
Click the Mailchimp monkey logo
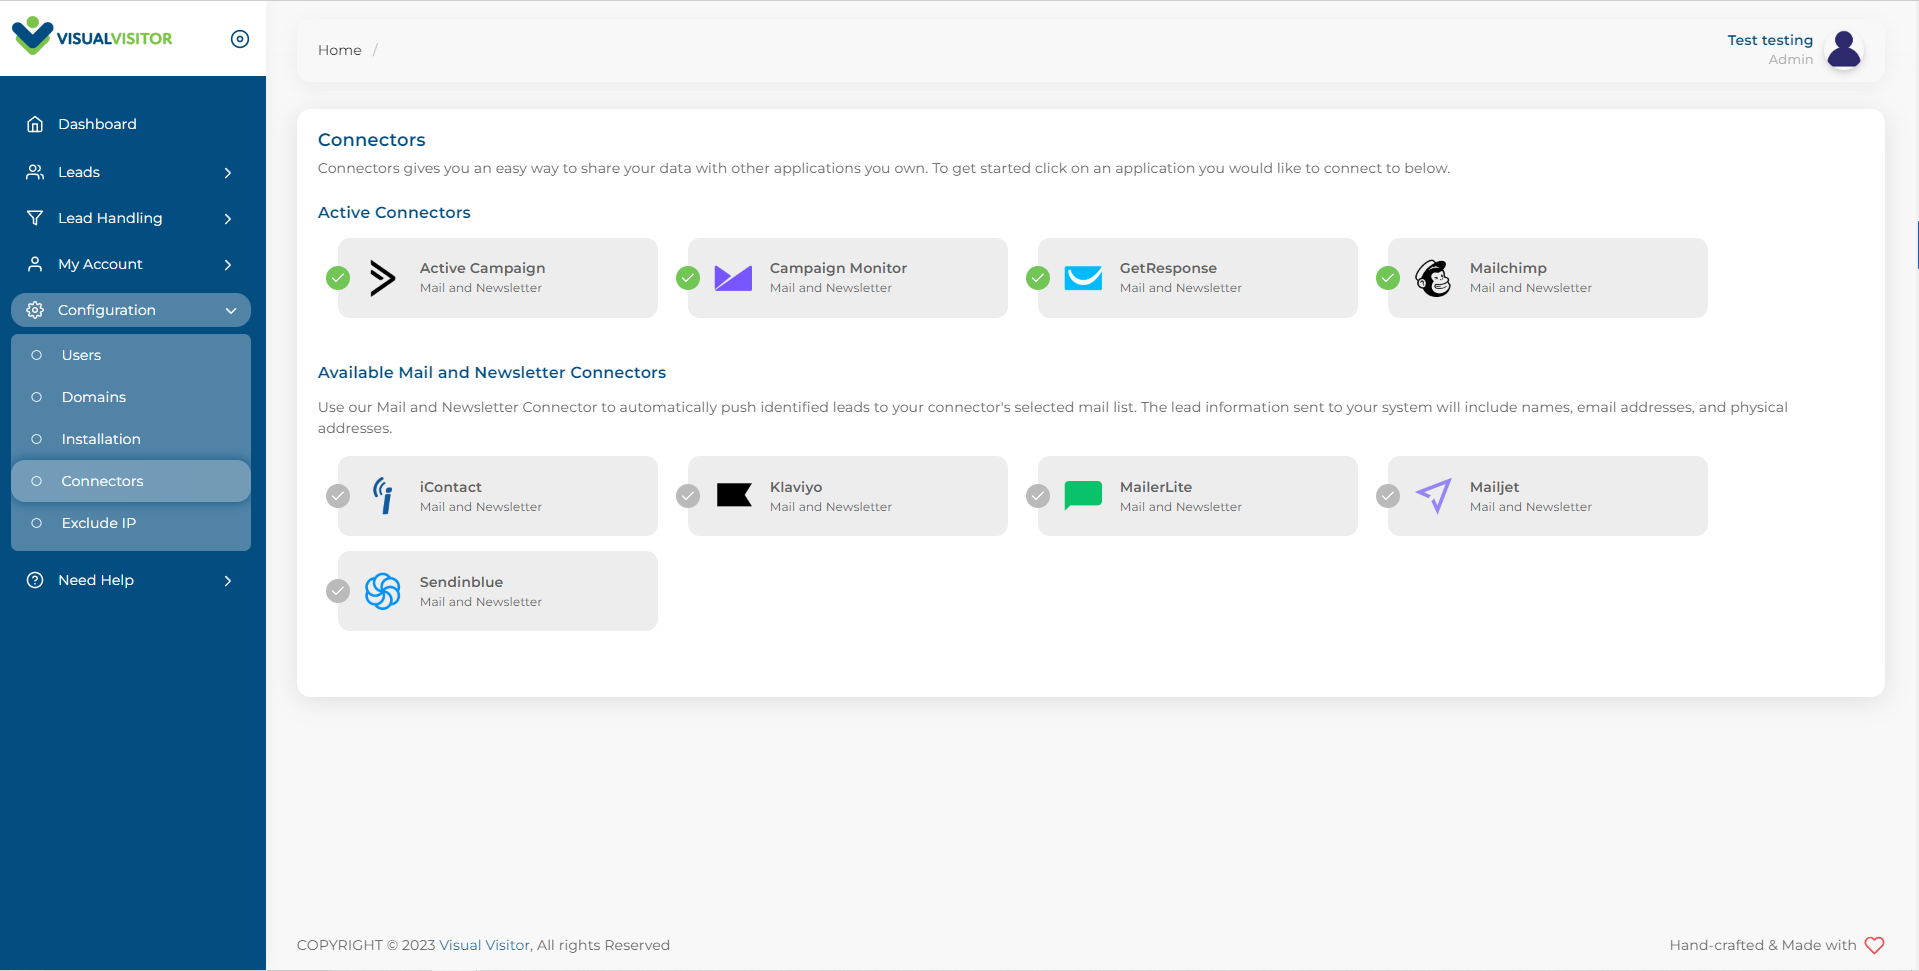(1433, 278)
